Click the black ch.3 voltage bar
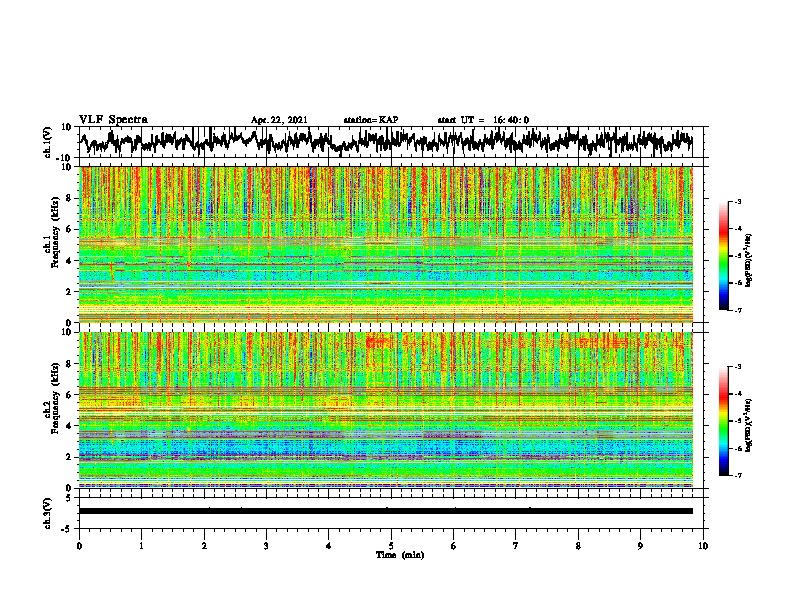The height and width of the screenshot is (612, 792). click(x=385, y=511)
